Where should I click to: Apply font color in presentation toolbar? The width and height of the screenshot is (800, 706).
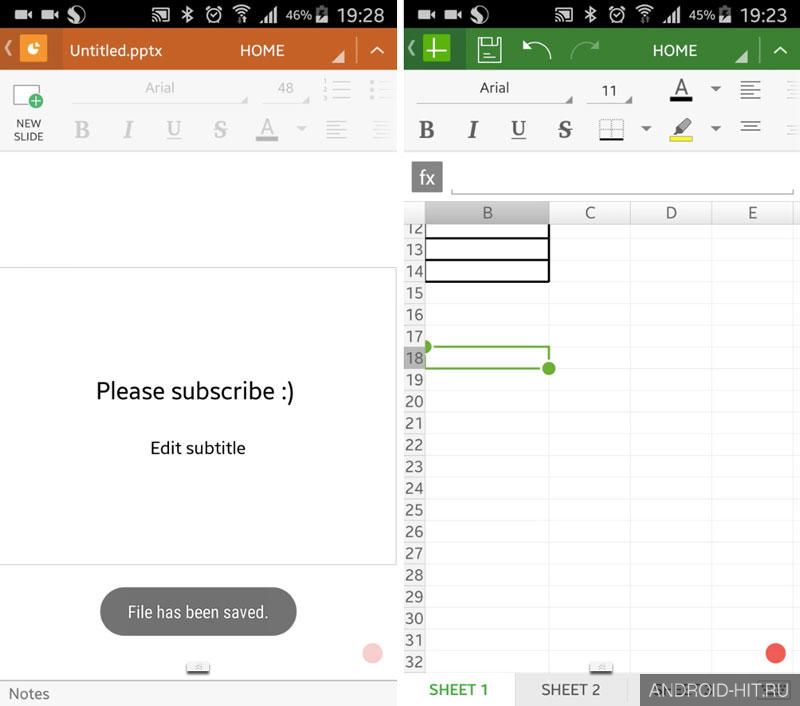coord(267,130)
